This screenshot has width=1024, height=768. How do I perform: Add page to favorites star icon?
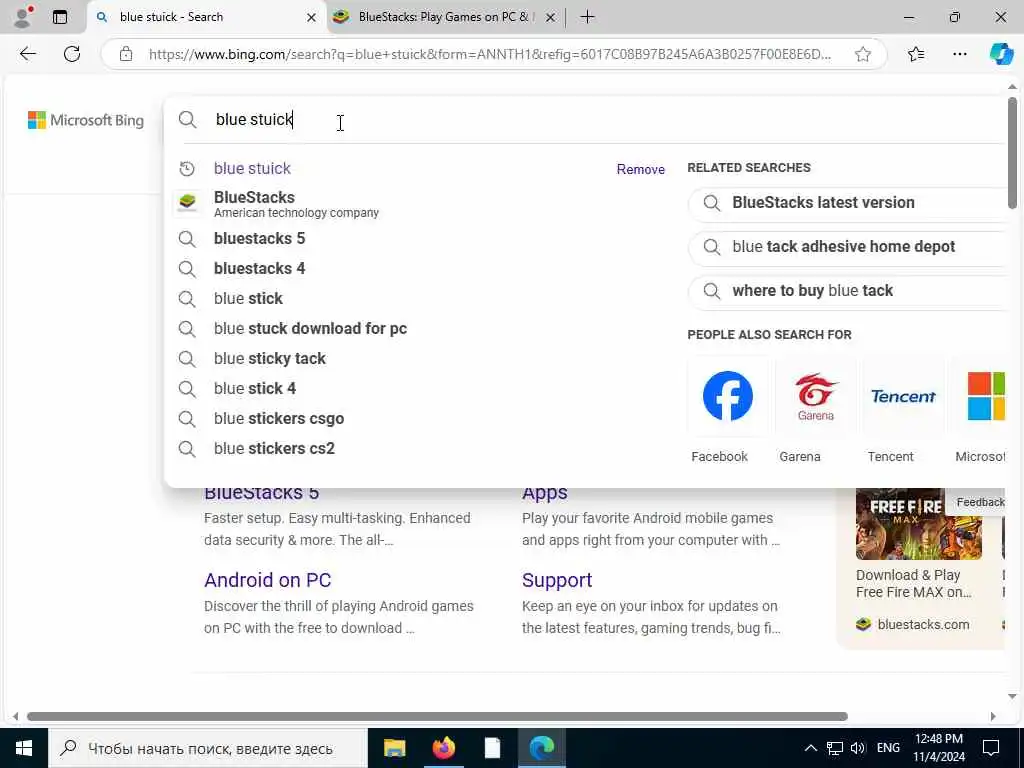pos(863,54)
